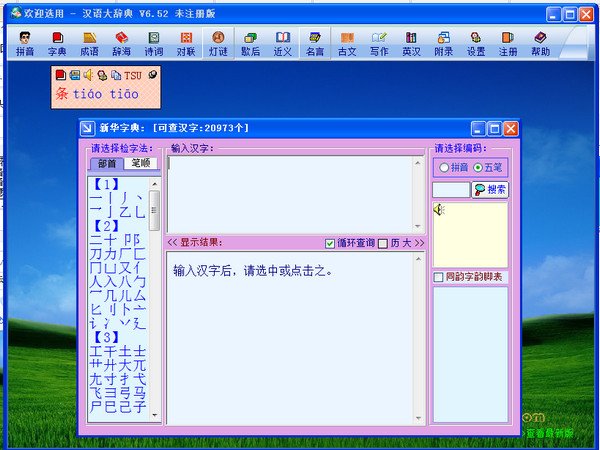The image size is (600, 450).
Task: Select radical 弓 in the list
Action: [125, 393]
